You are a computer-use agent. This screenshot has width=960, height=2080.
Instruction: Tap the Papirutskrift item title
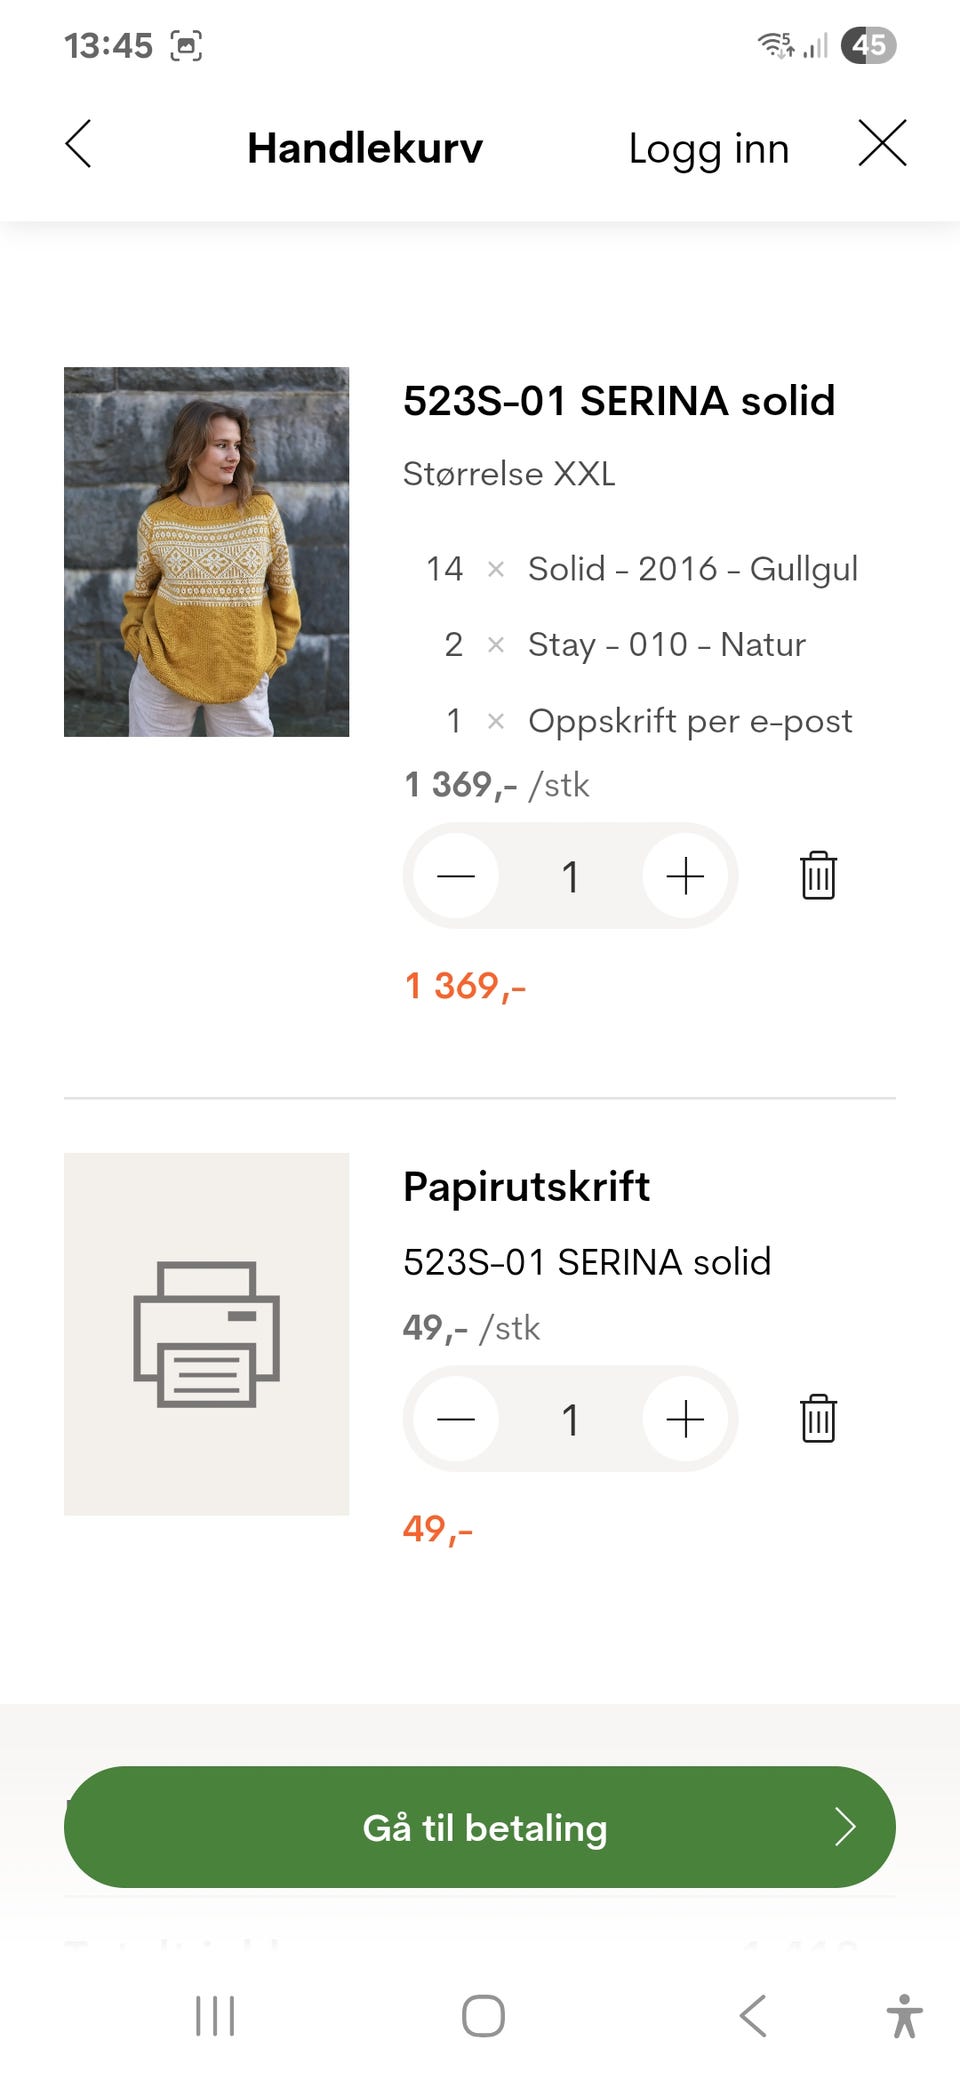pos(526,1187)
